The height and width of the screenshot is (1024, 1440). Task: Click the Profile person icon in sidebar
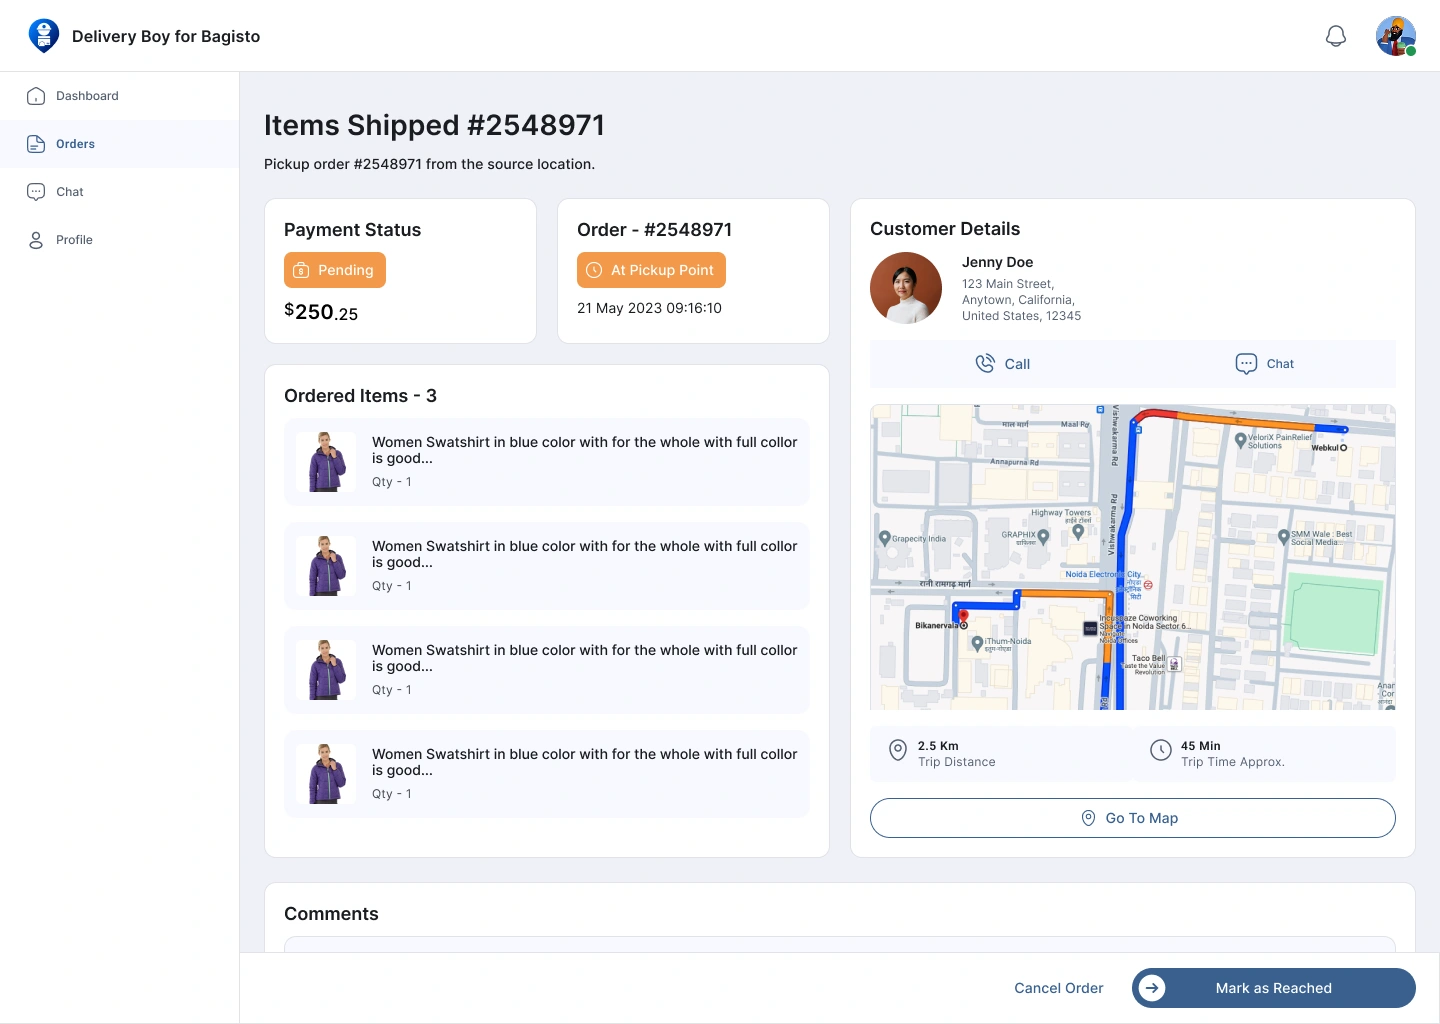[x=36, y=240]
